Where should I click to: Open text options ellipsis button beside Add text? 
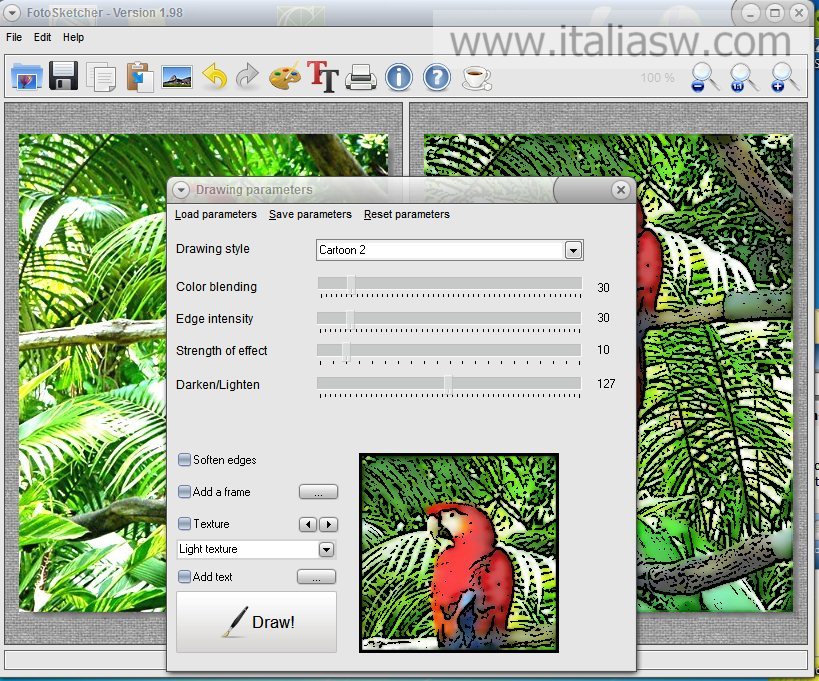[x=317, y=577]
